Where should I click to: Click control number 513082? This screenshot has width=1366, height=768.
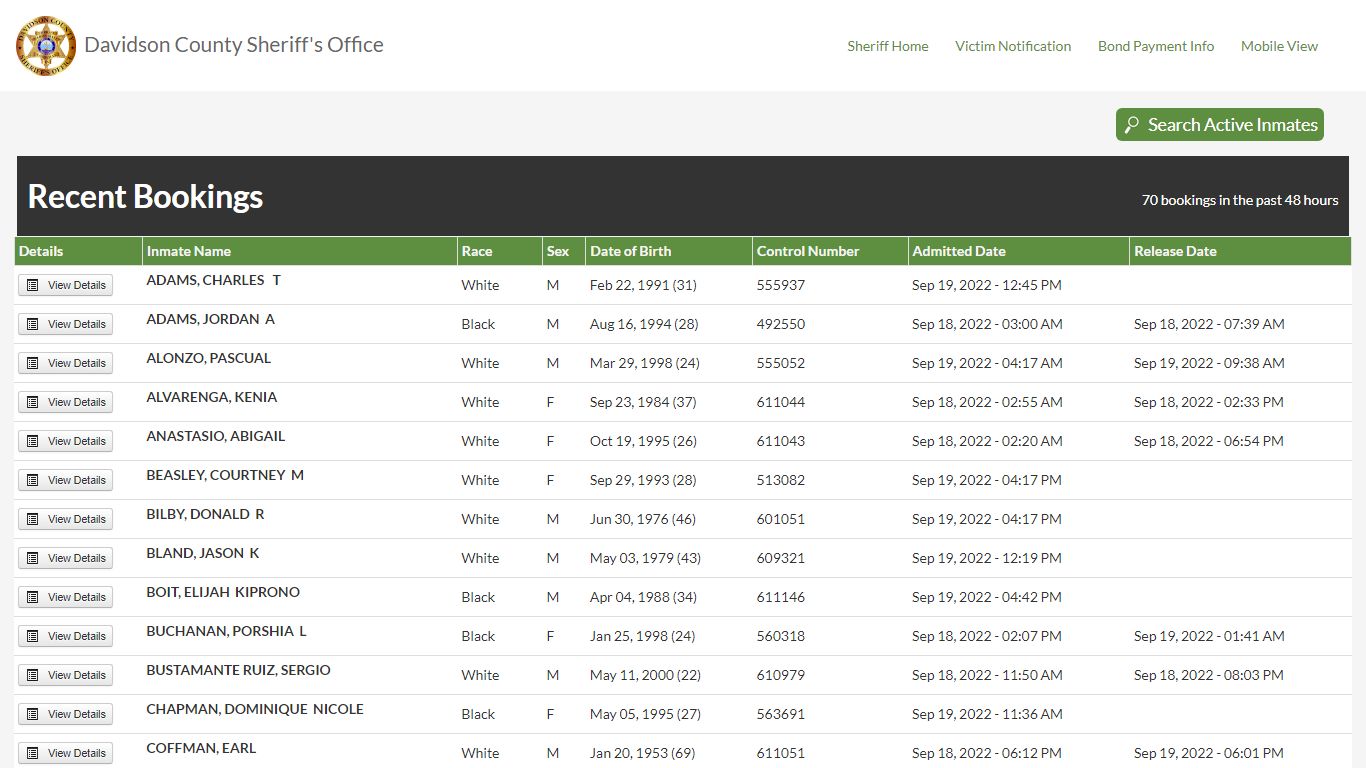click(x=781, y=480)
